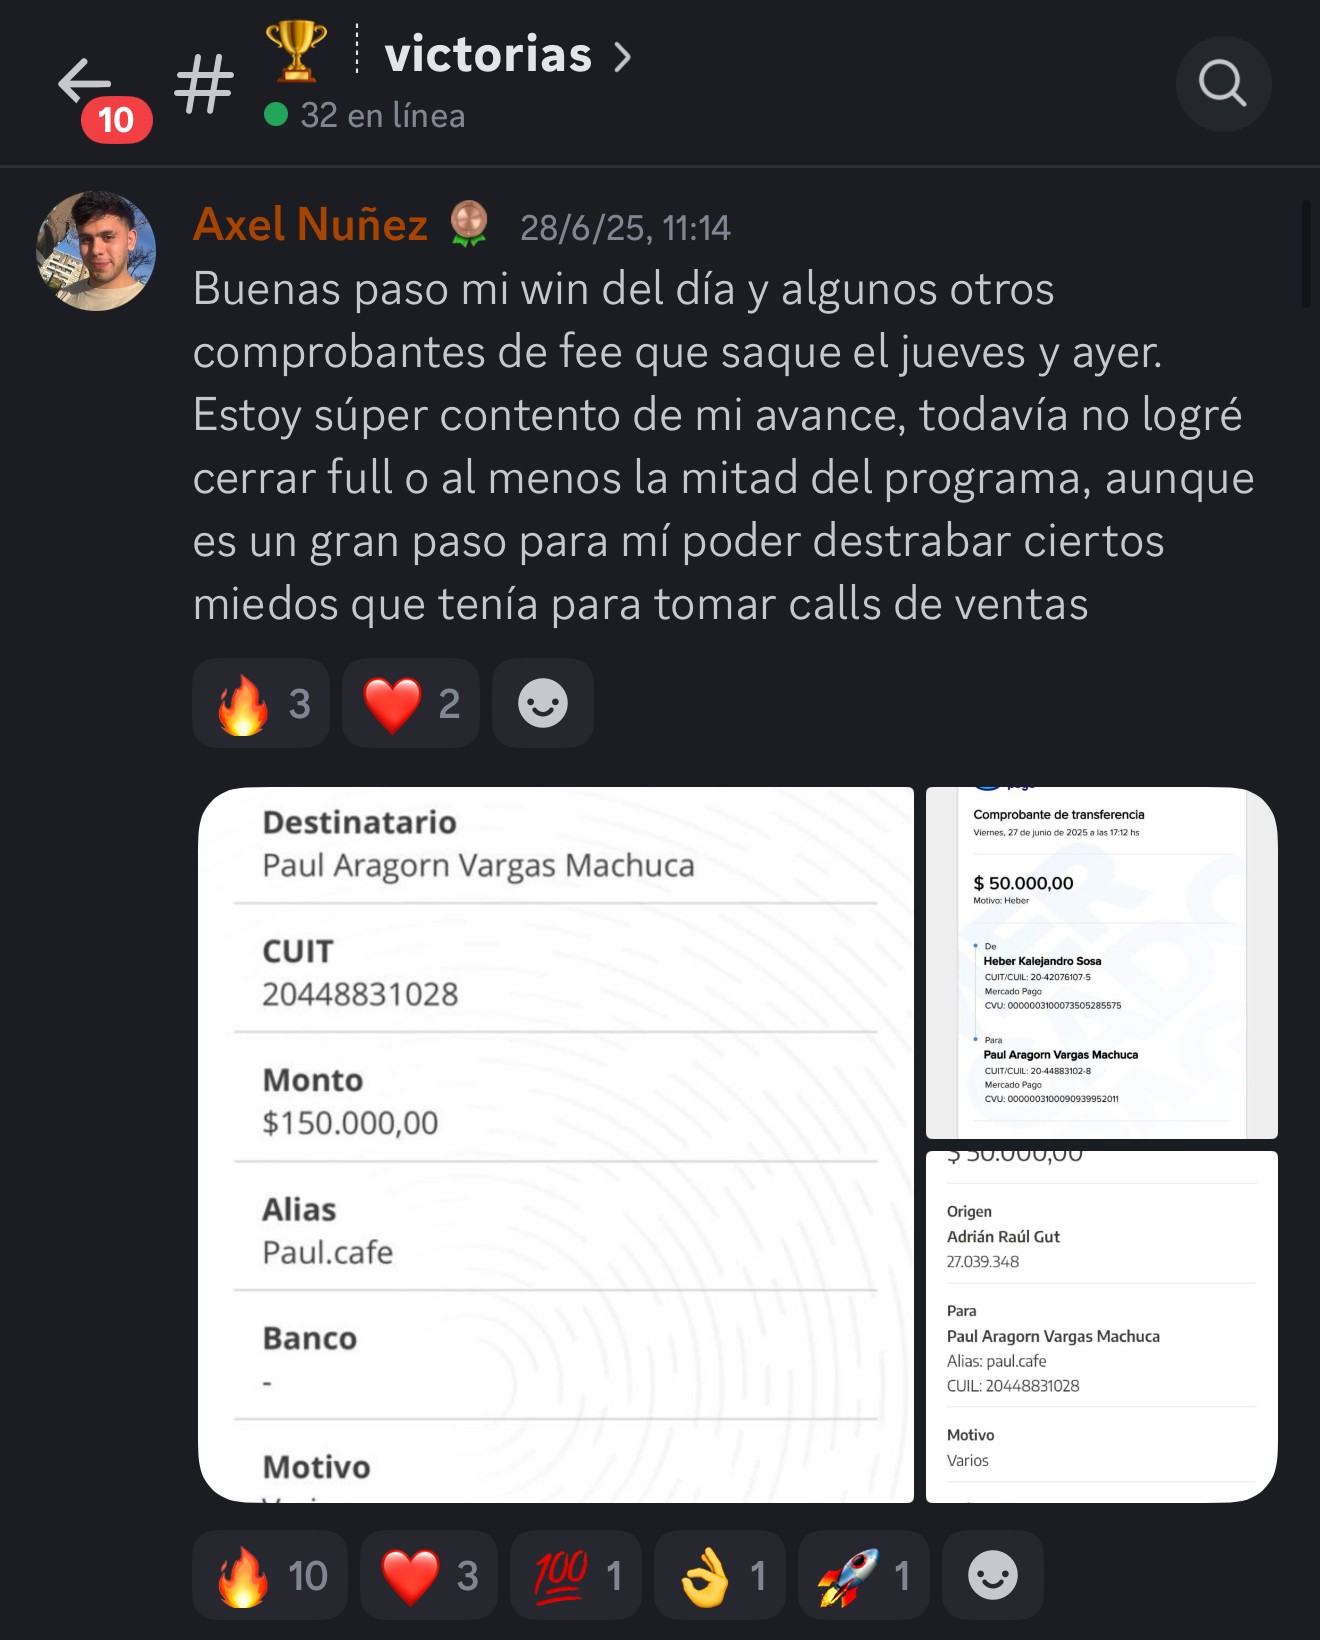Open Axel Nuñez's profile avatar
The width and height of the screenshot is (1320, 1640).
(x=96, y=251)
